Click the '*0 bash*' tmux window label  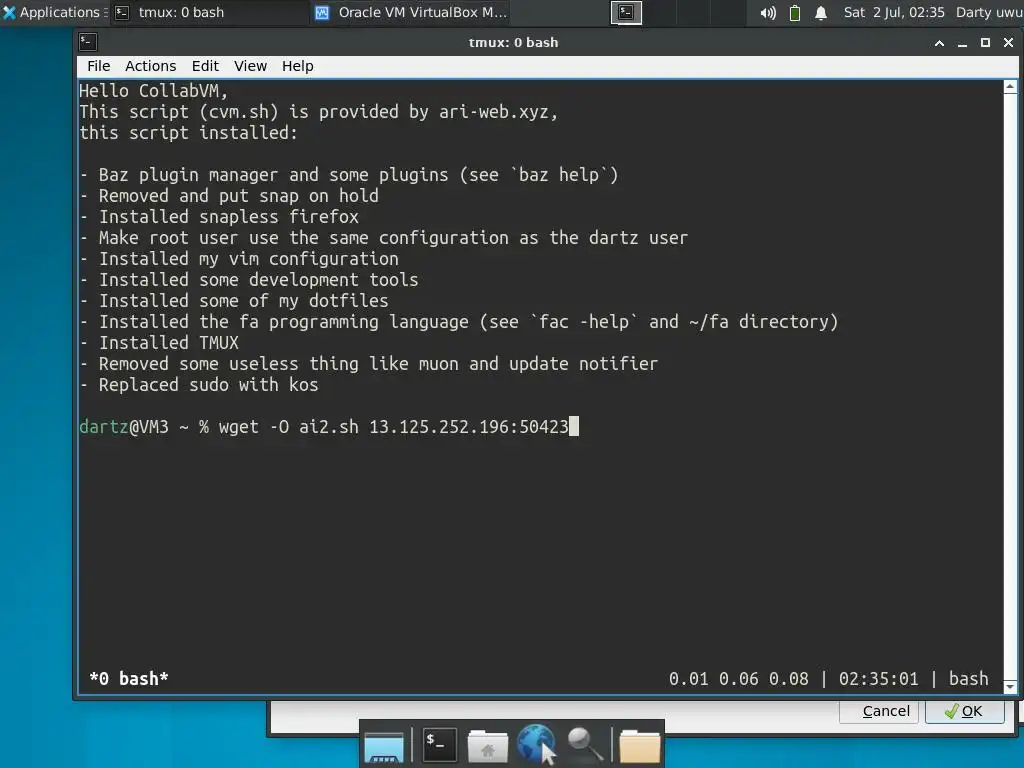tap(129, 679)
